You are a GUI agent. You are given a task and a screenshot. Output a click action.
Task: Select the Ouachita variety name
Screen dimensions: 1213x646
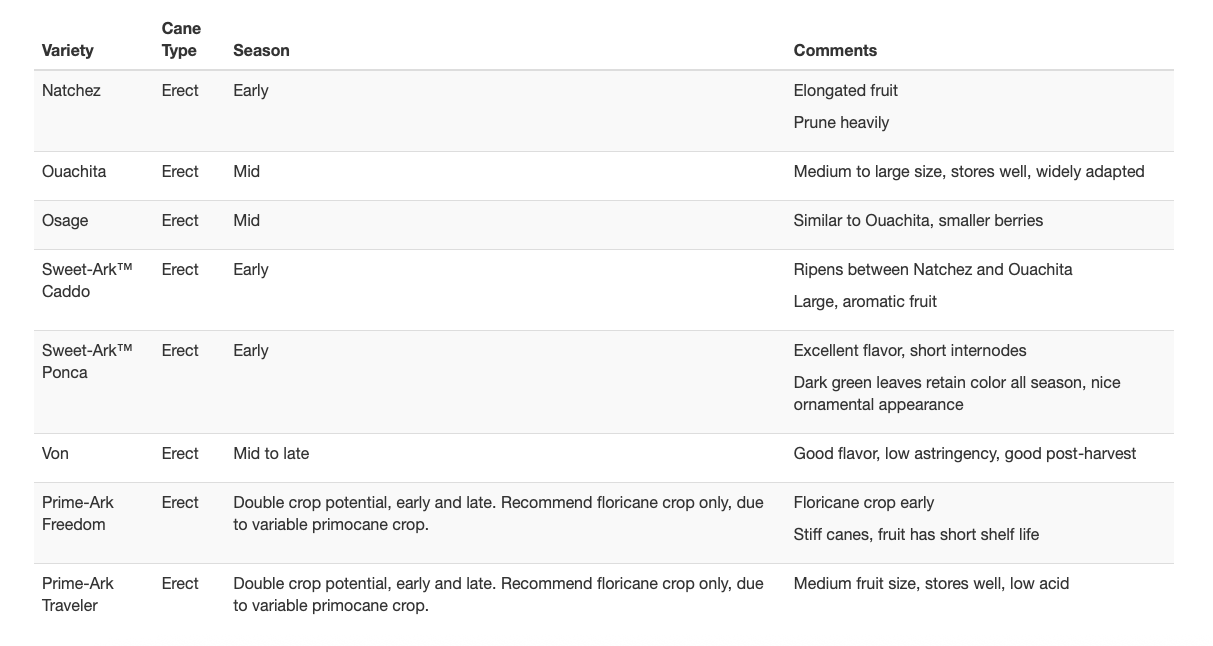pyautogui.click(x=74, y=171)
